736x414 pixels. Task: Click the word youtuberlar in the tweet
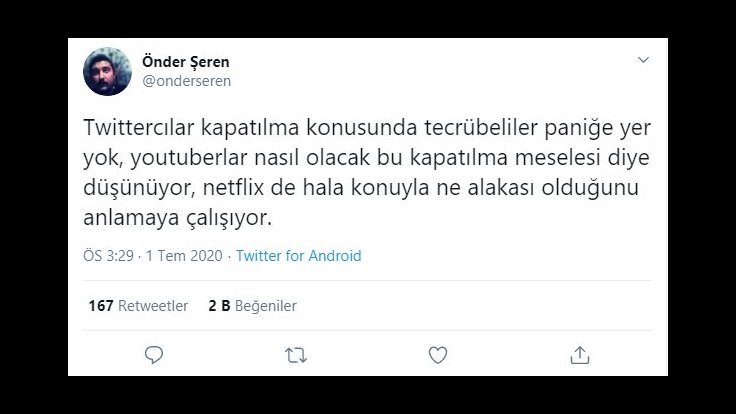tap(166, 158)
